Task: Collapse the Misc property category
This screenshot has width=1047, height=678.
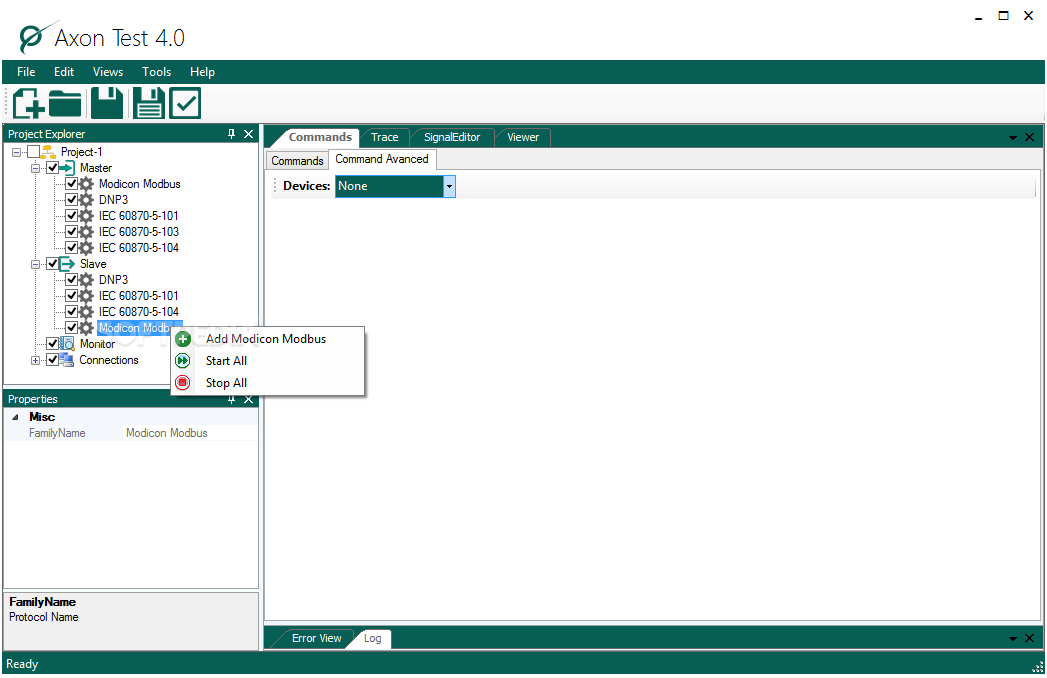Action: click(15, 417)
